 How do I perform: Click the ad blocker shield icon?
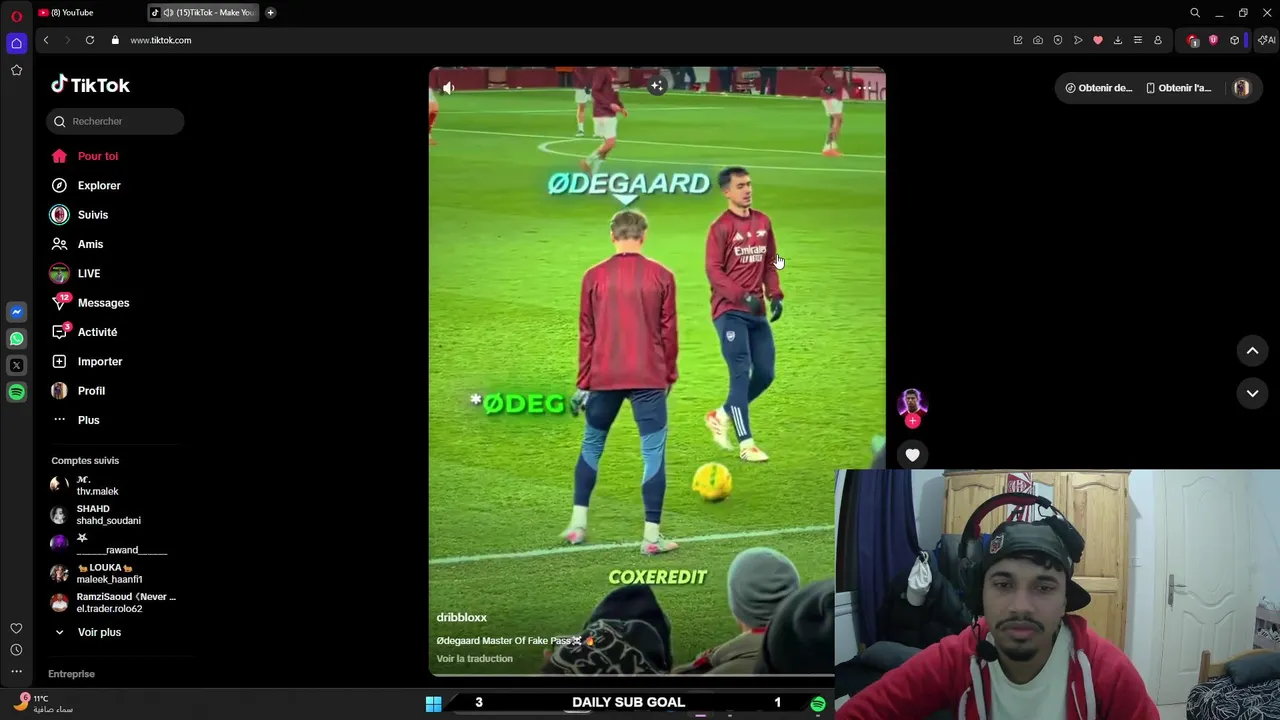point(1058,40)
